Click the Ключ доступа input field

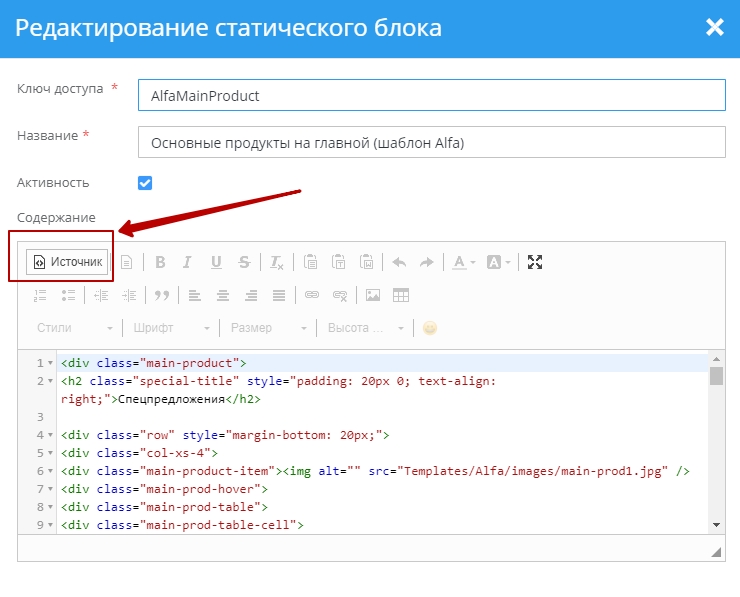431,96
